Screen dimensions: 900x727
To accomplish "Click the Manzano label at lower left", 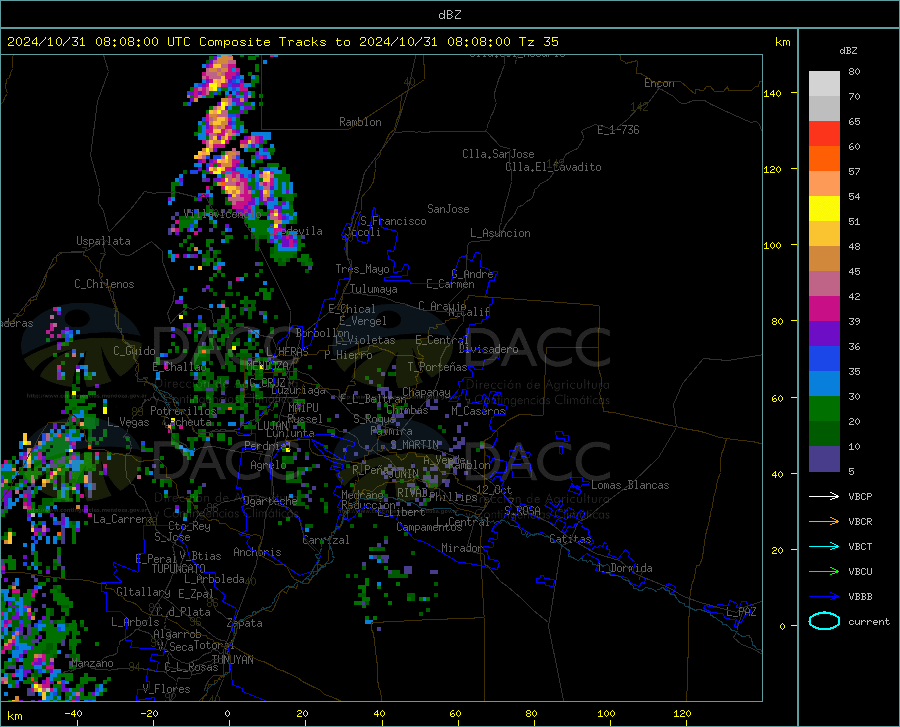I will (x=92, y=663).
